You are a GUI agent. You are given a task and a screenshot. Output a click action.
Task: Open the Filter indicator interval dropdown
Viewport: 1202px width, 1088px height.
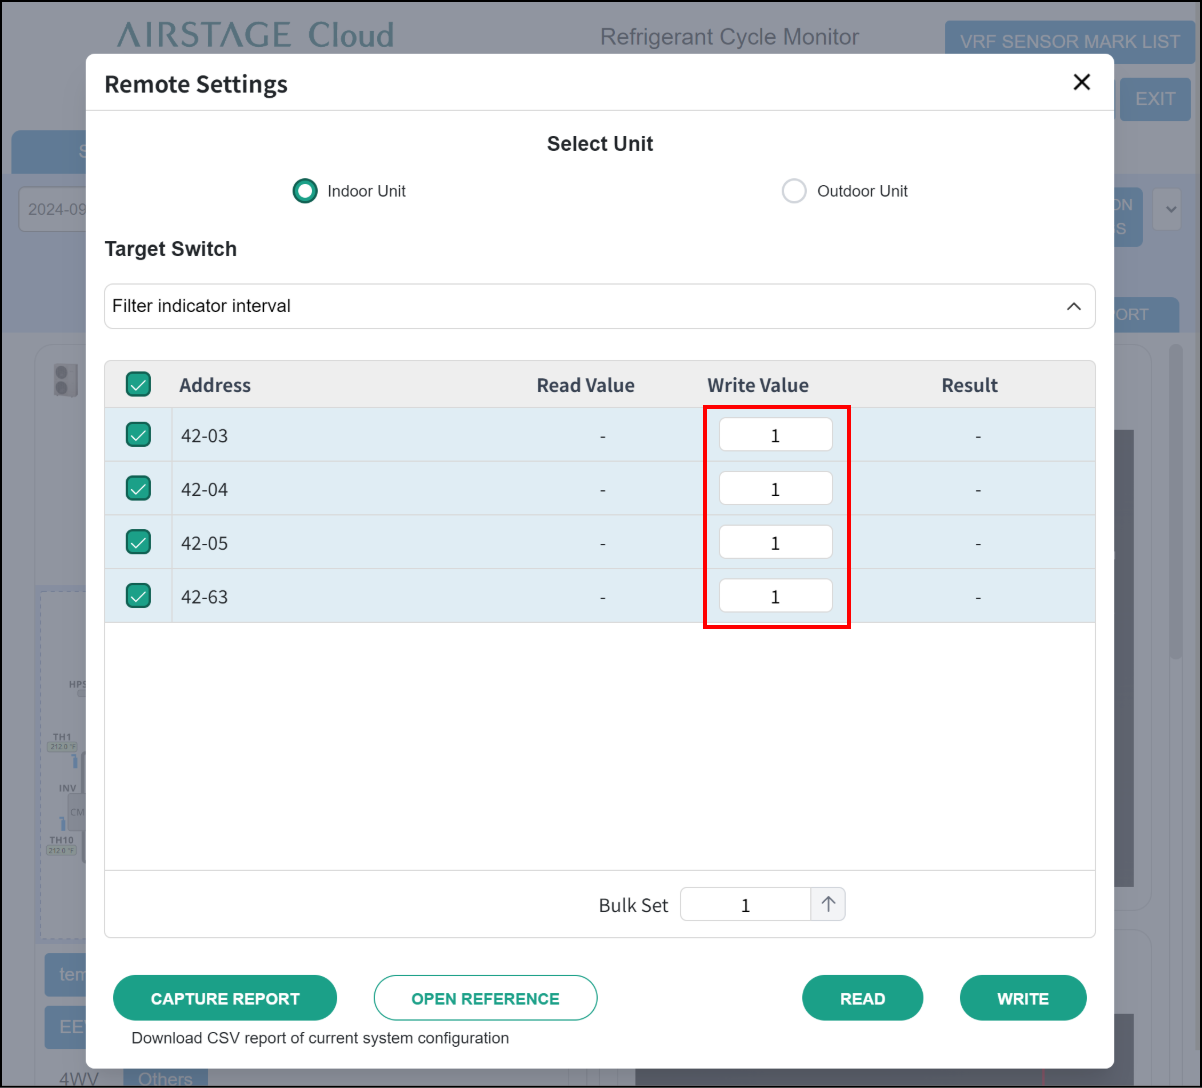pyautogui.click(x=580, y=306)
